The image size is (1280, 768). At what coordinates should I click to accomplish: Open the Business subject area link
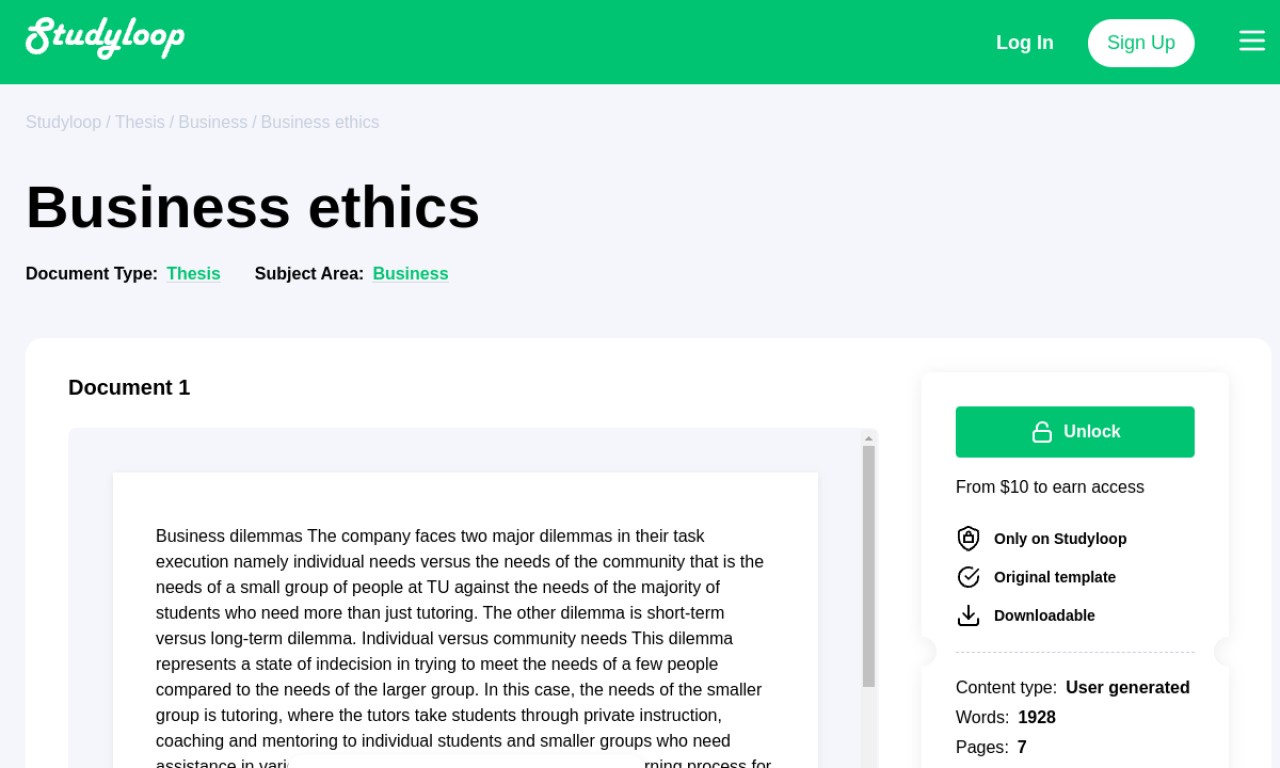click(410, 274)
